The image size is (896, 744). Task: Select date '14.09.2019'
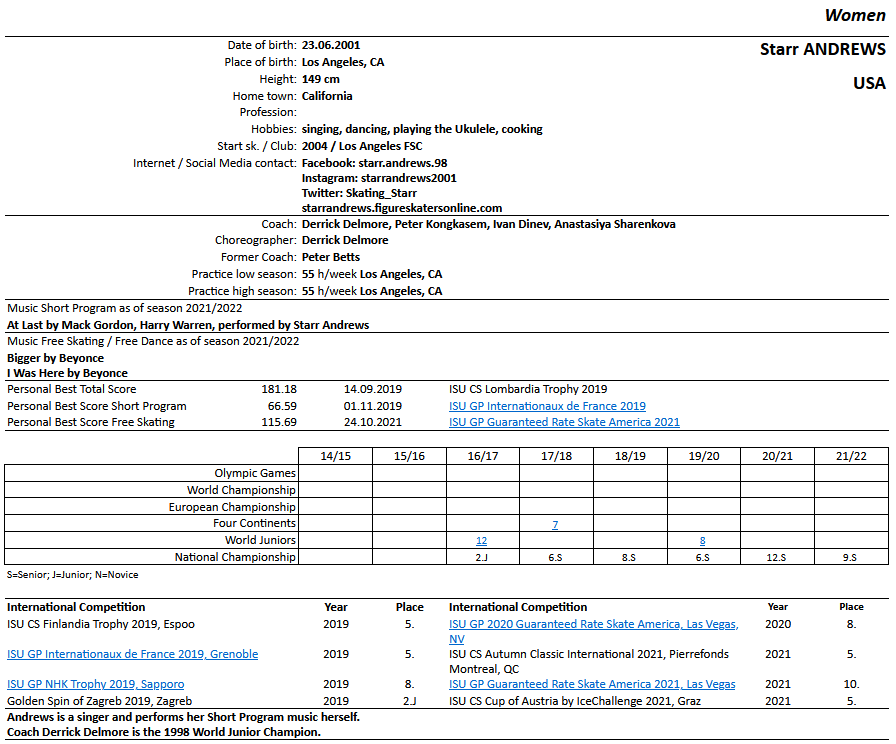pos(373,389)
